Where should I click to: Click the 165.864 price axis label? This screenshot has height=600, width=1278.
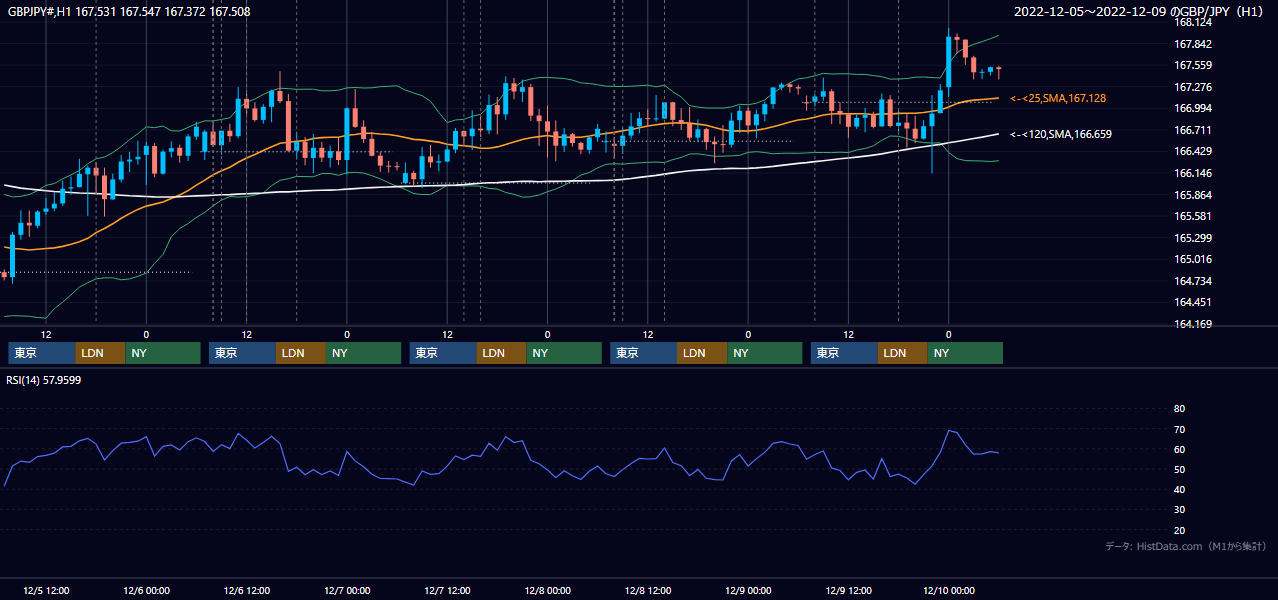click(x=1193, y=195)
